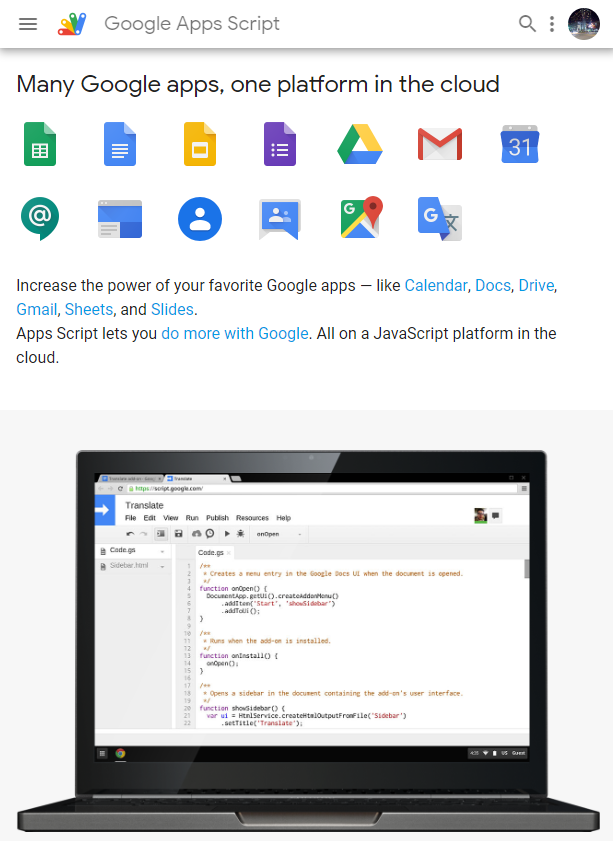Open the 'do more with Google' link

234,334
